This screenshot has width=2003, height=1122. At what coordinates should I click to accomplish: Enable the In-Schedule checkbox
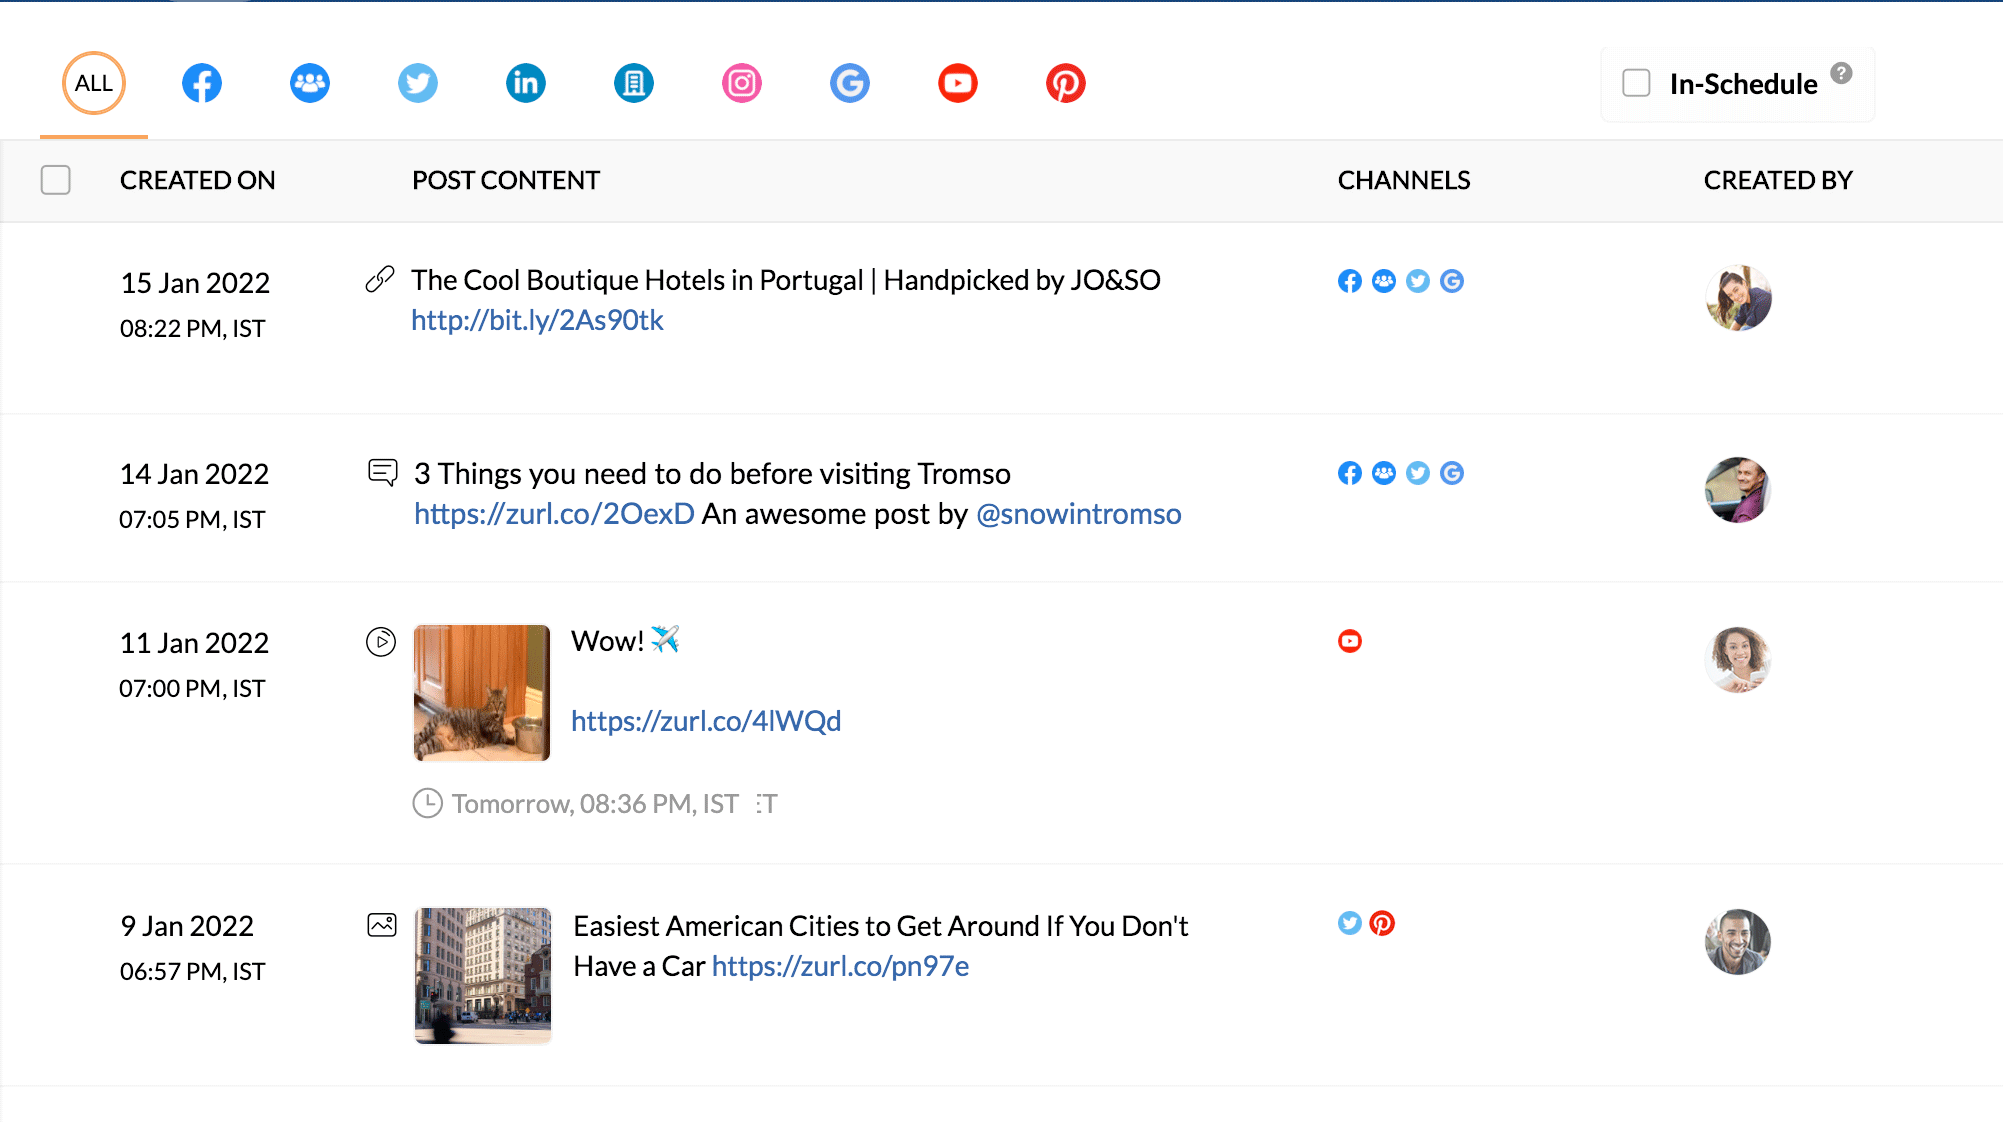click(x=1636, y=83)
